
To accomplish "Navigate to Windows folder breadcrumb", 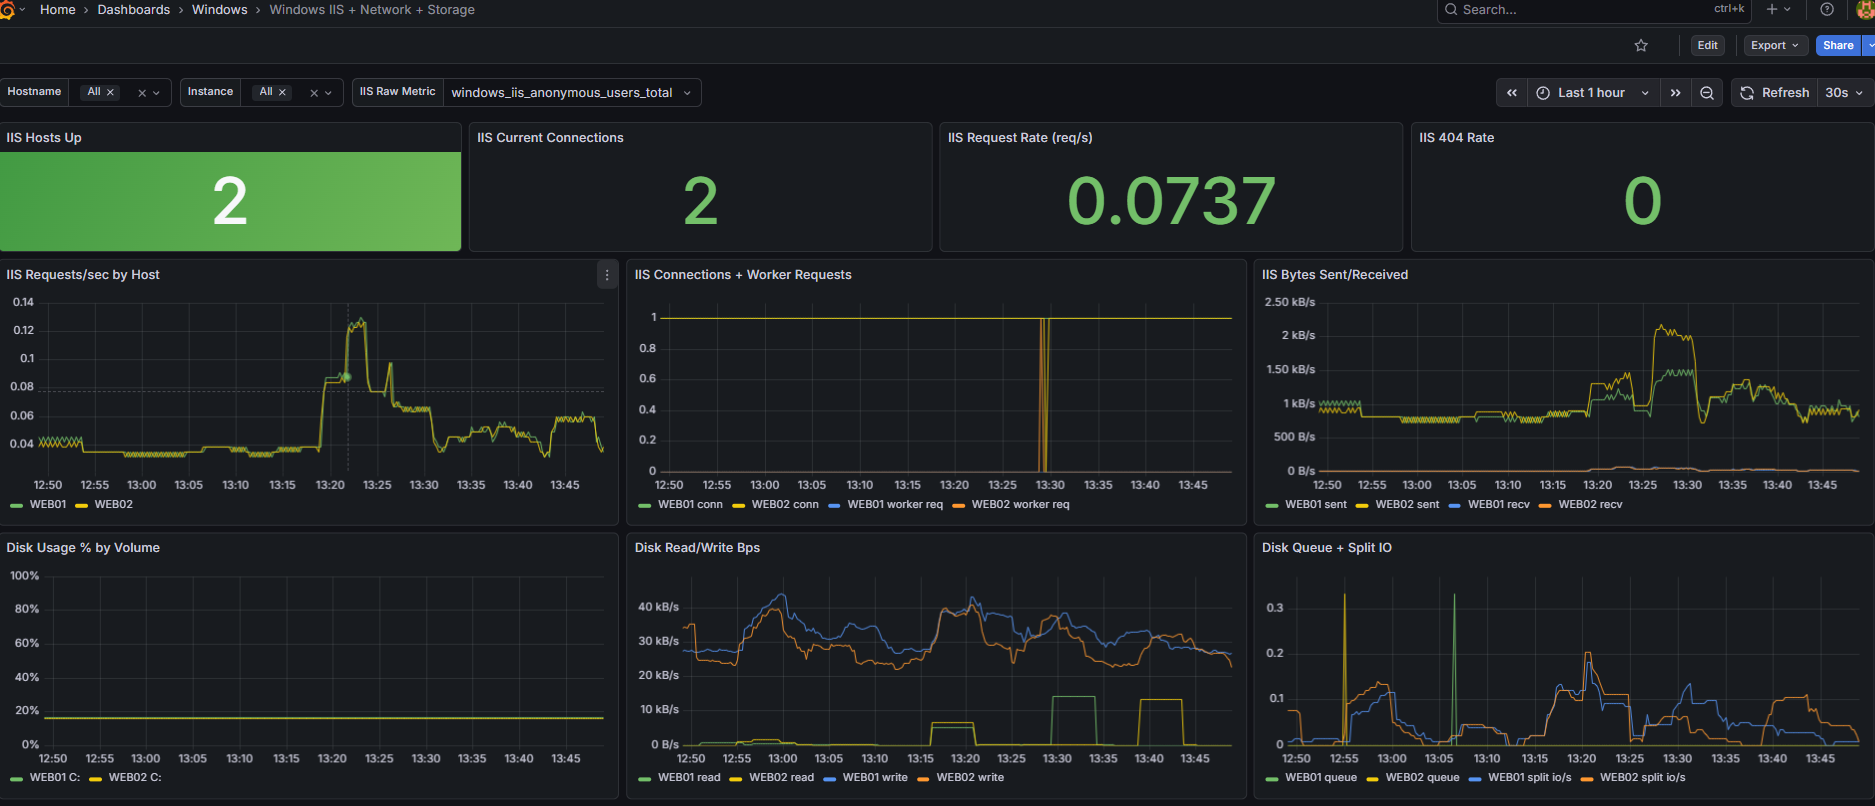I will tap(219, 10).
